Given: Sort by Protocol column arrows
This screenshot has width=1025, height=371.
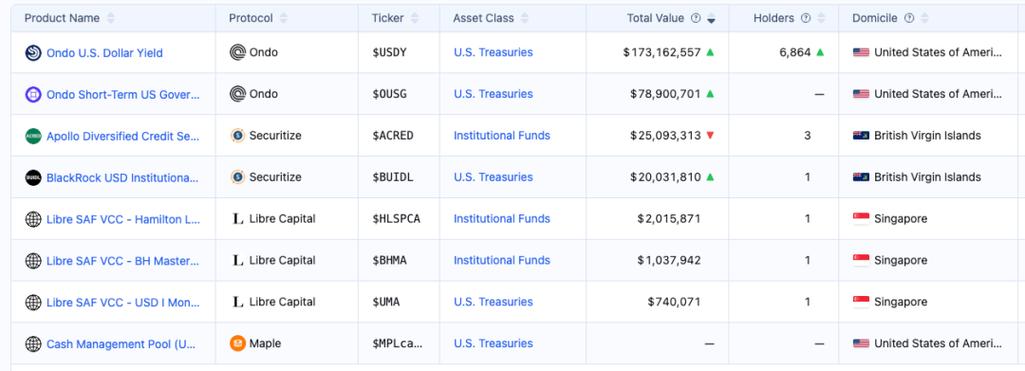Looking at the screenshot, I should pos(283,18).
